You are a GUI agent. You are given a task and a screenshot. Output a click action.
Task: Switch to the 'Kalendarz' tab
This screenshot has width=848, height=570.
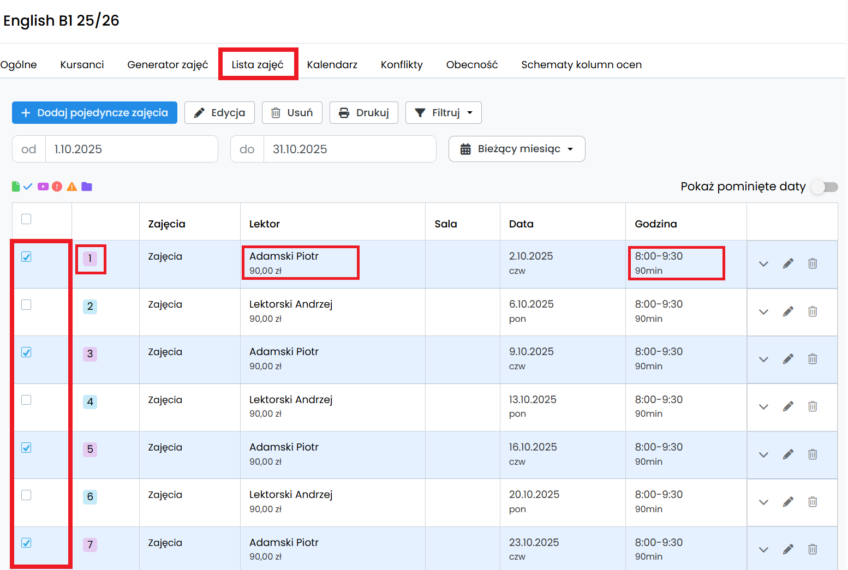(332, 65)
